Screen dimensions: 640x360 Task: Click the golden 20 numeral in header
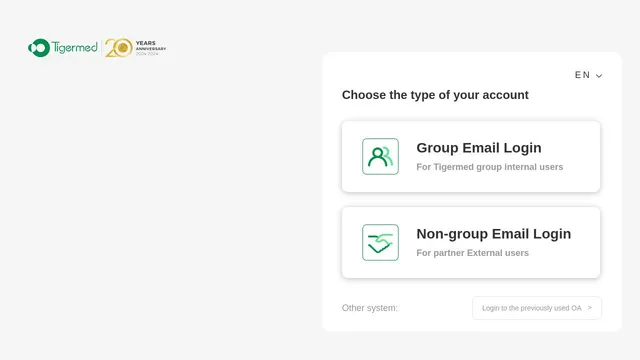point(118,48)
